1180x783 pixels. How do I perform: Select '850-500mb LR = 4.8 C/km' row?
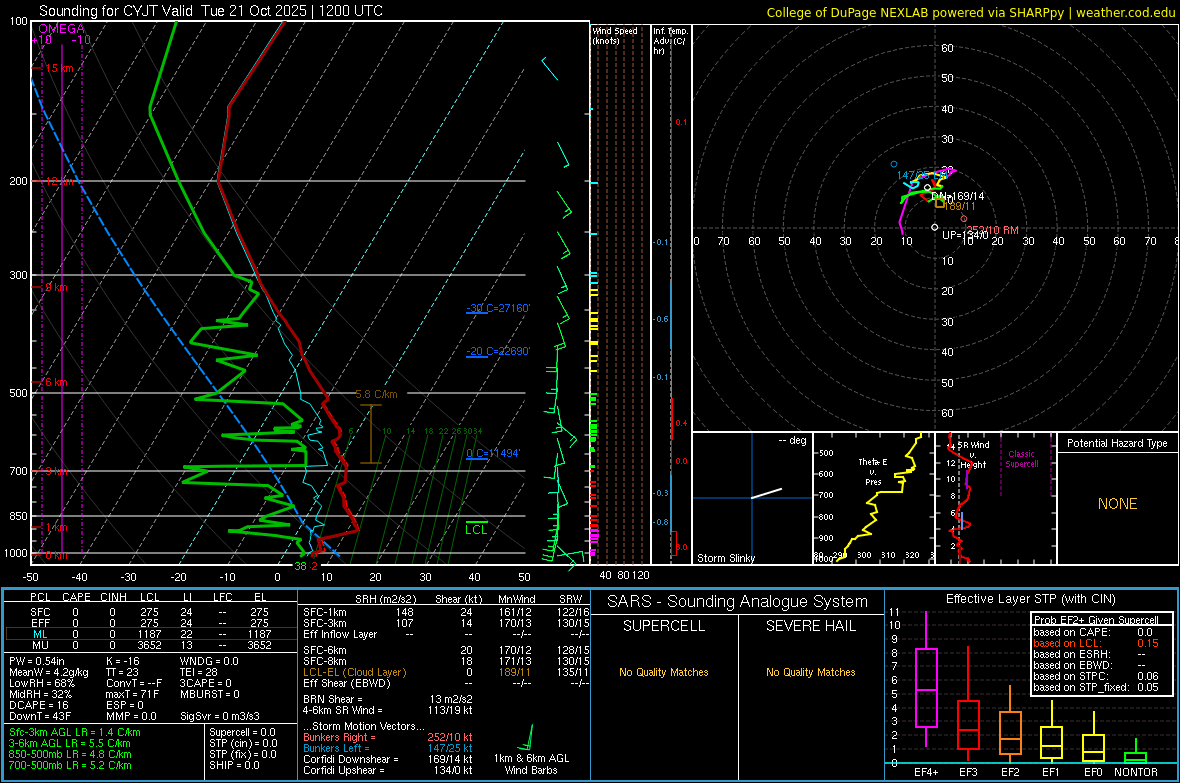click(70, 754)
